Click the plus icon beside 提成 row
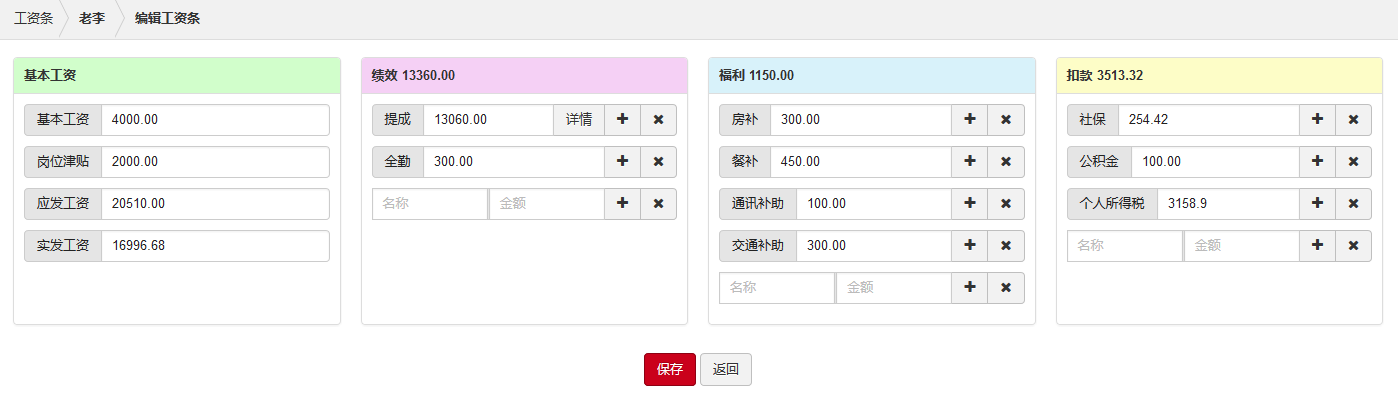The height and width of the screenshot is (420, 1398). click(x=622, y=120)
